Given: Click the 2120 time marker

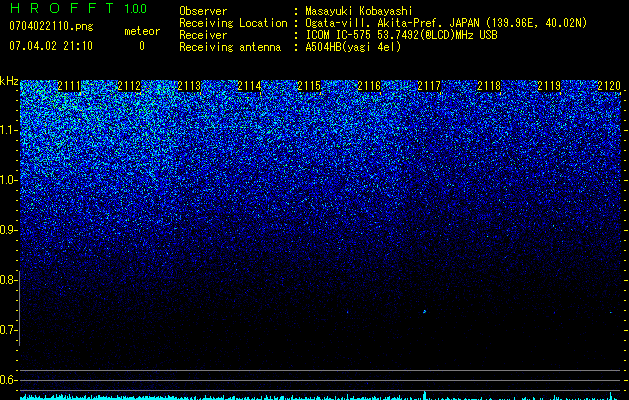Looking at the screenshot, I should coord(609,86).
